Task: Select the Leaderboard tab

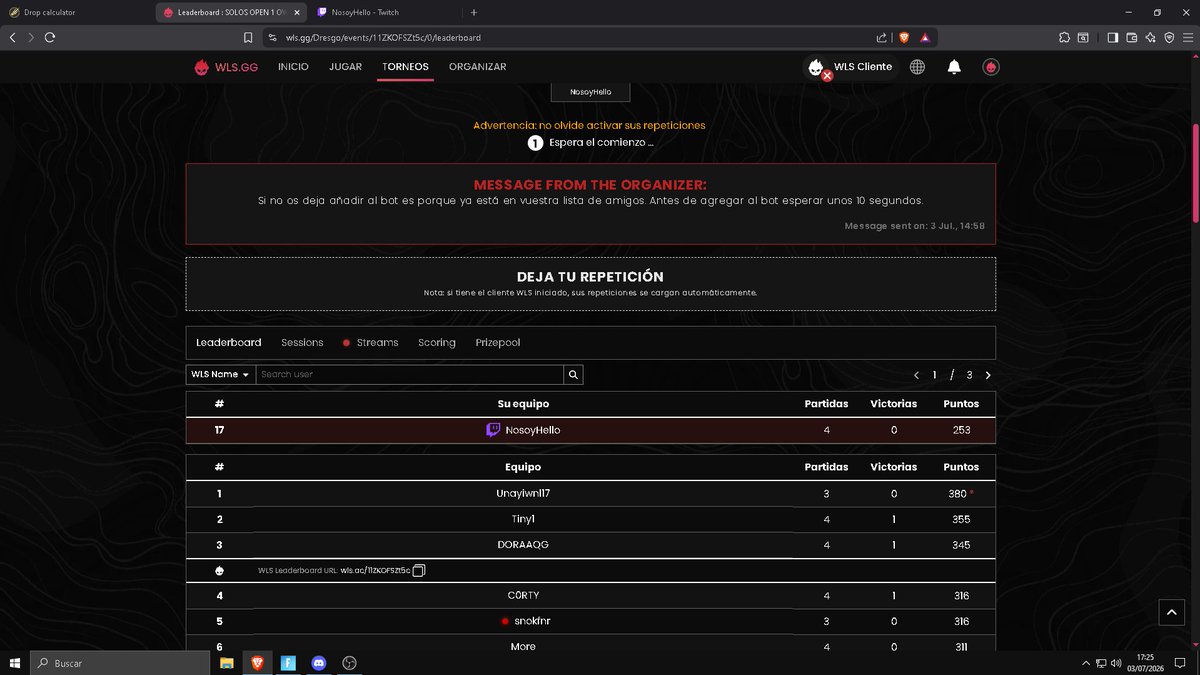Action: [228, 342]
